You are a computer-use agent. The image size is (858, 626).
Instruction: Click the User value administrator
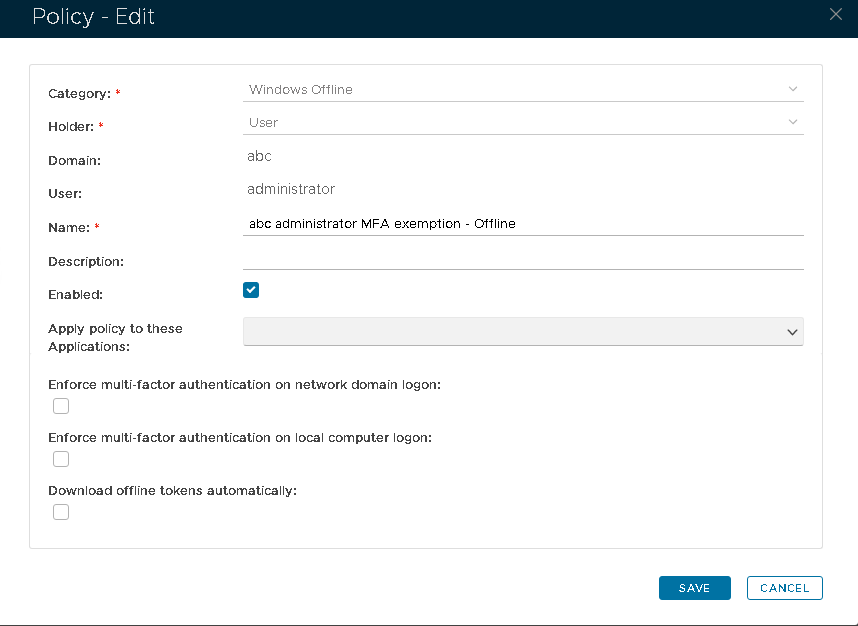[x=291, y=189]
